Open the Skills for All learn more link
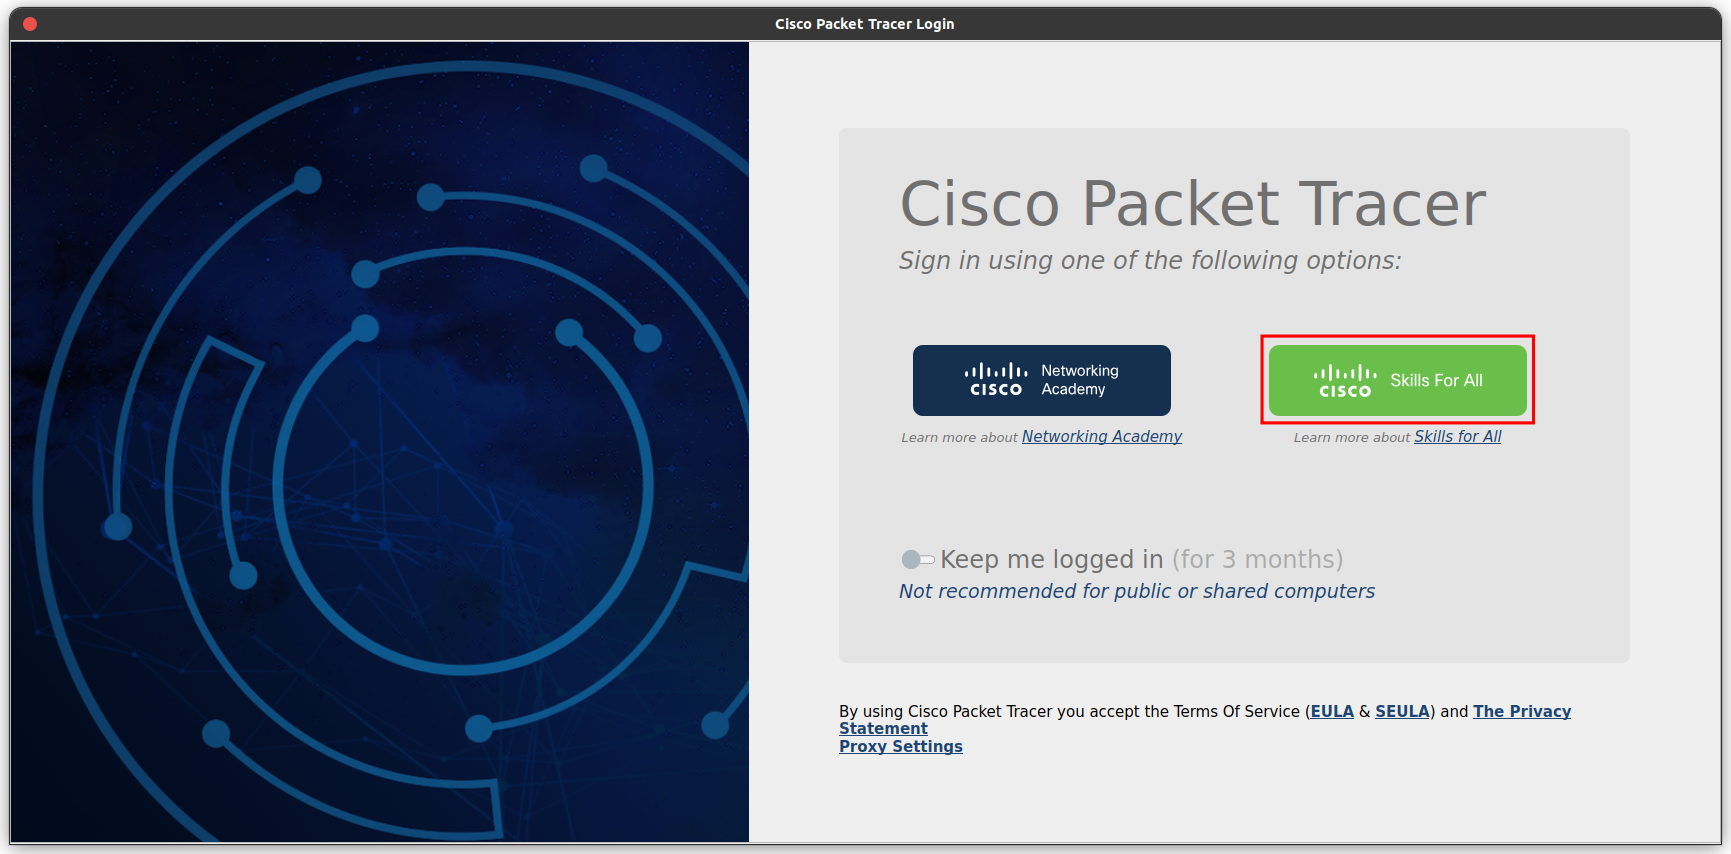Image resolution: width=1731 pixels, height=854 pixels. [1457, 436]
